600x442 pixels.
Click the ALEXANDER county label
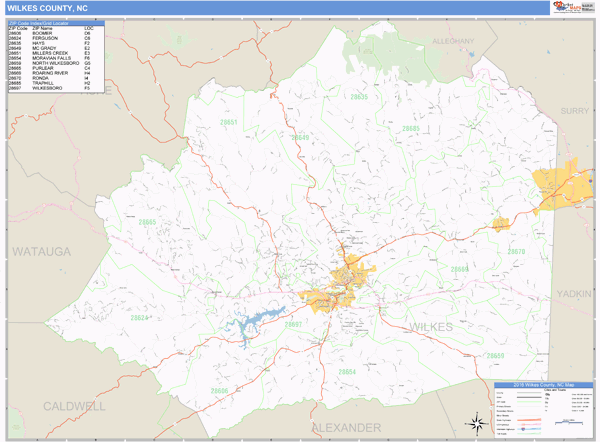[x=345, y=427]
